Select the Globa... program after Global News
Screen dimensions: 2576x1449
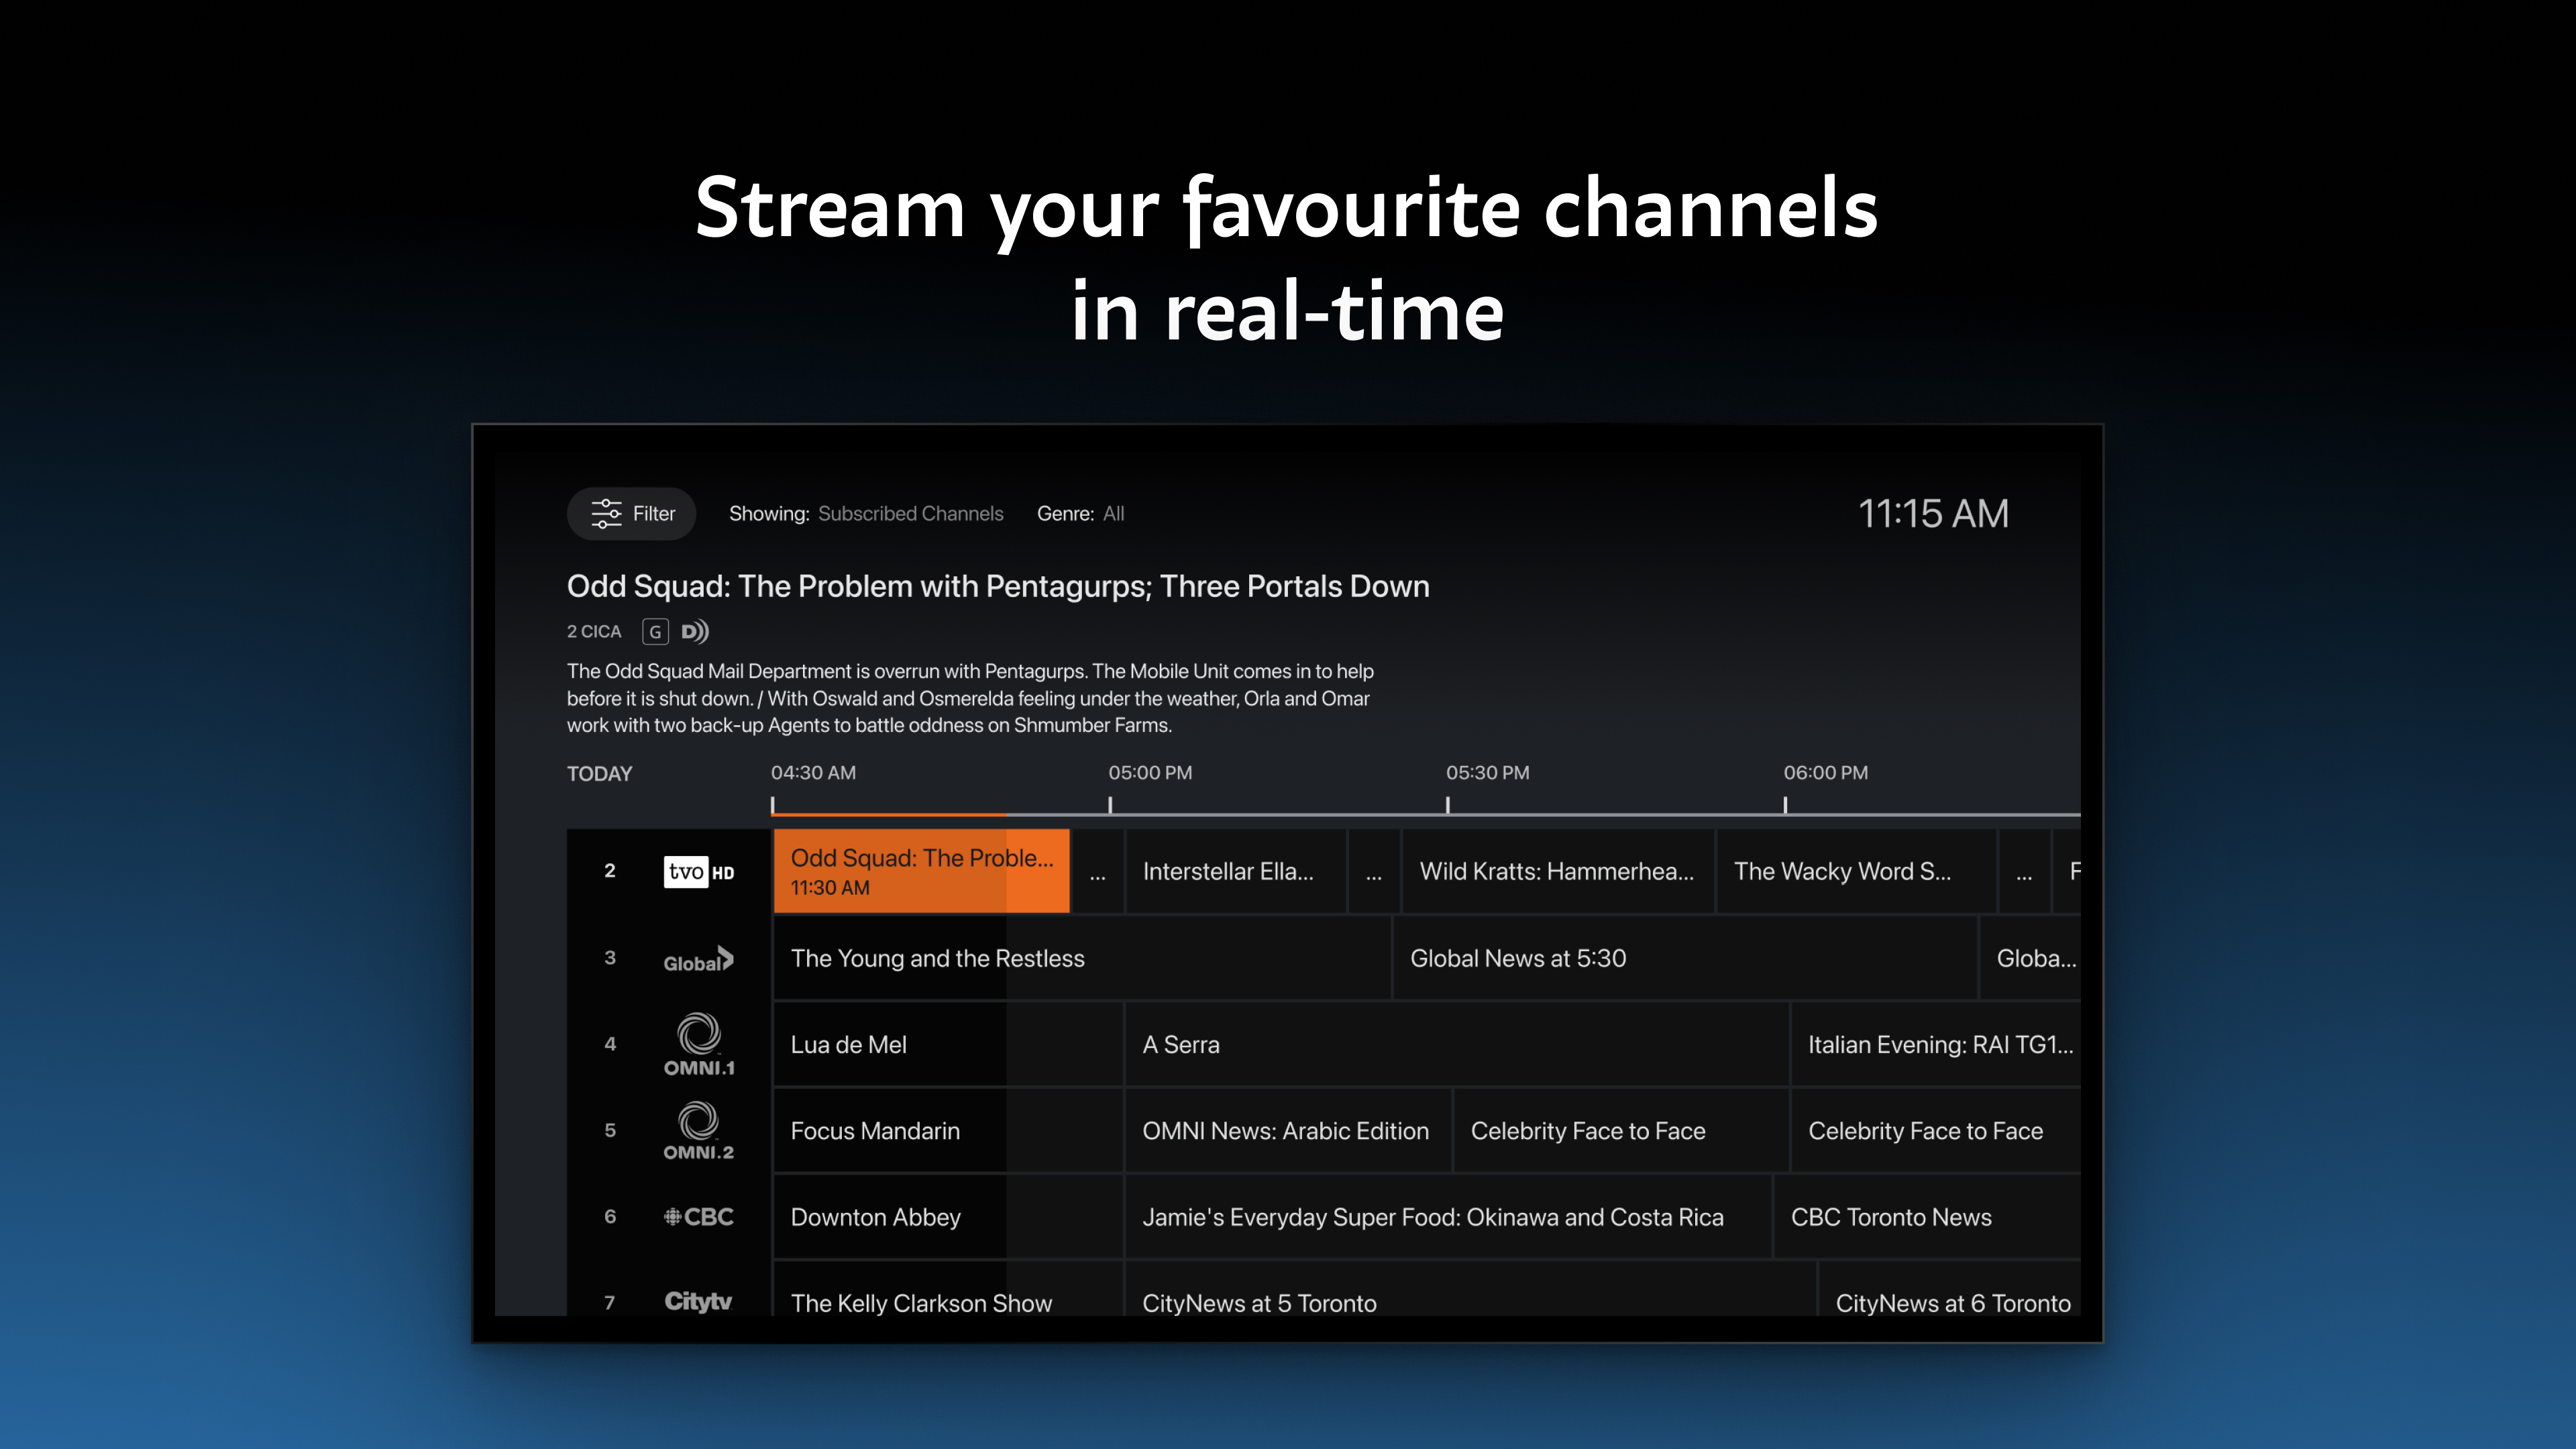2031,959
